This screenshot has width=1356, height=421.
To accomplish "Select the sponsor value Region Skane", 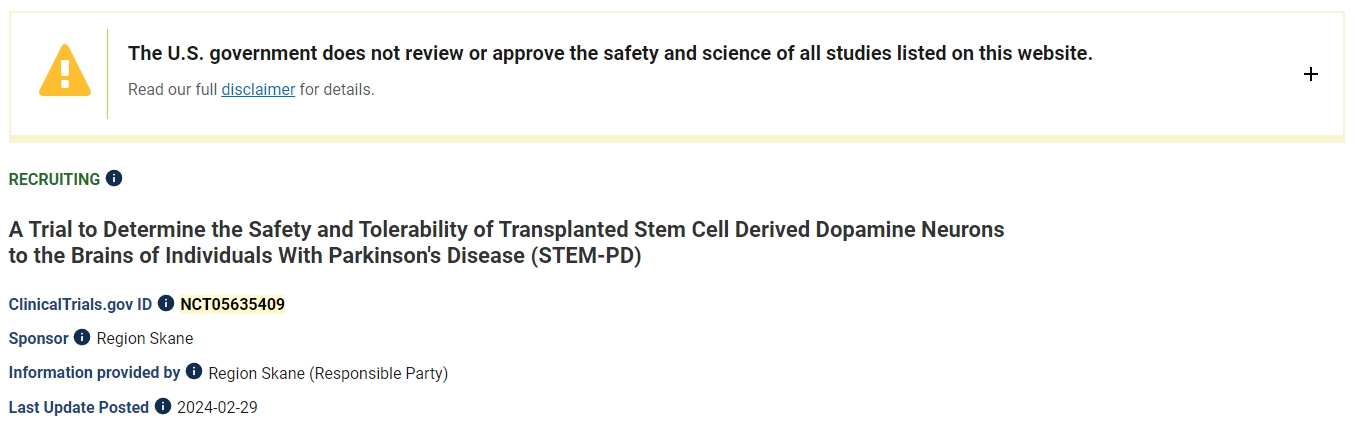I will [x=145, y=338].
